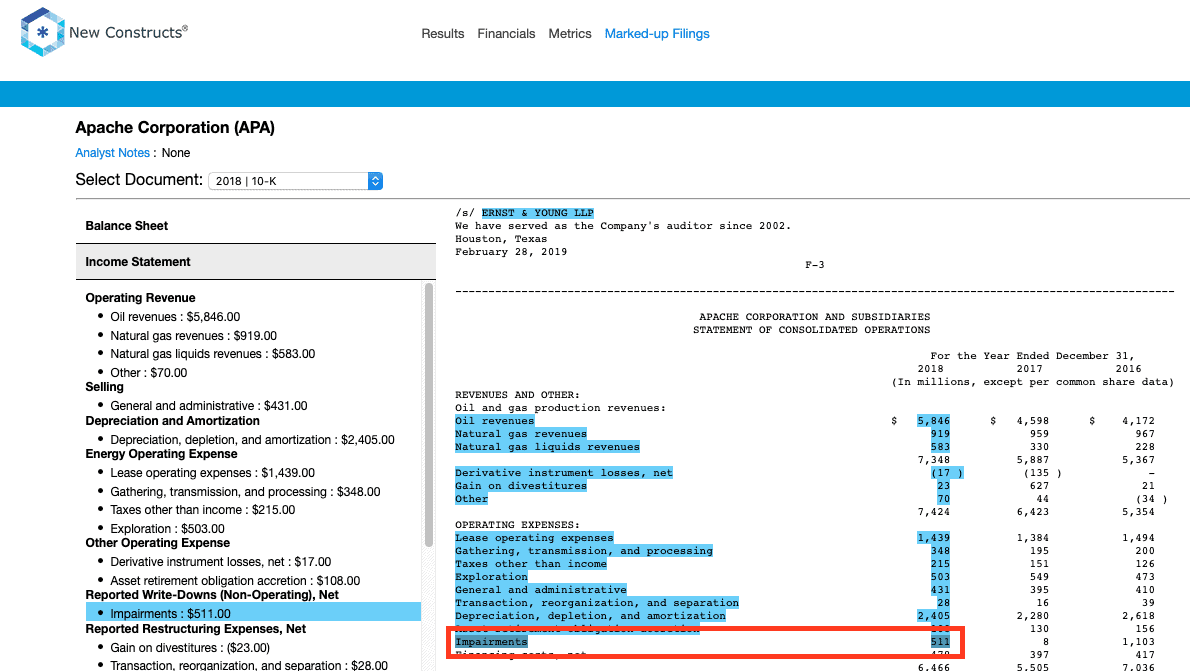Click highlighted Impairments label in filing
Viewport: 1190px width, 671px height.
491,641
